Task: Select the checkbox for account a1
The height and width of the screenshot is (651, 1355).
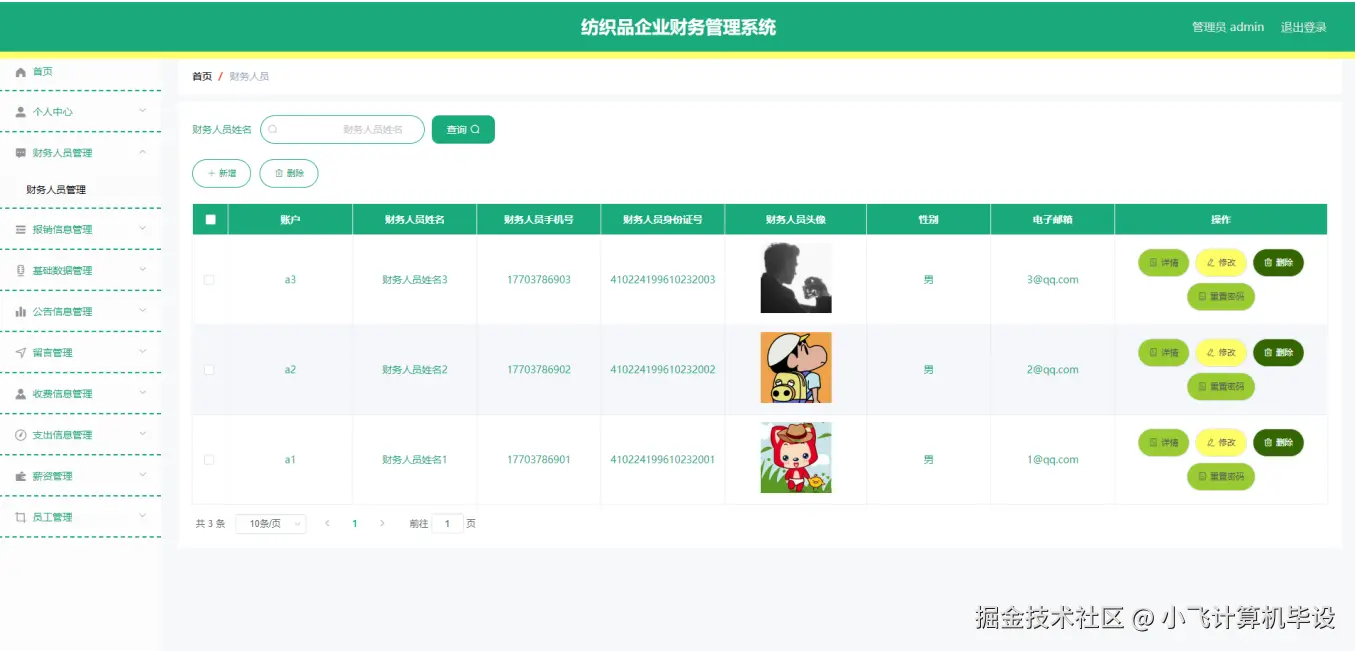Action: (x=210, y=459)
